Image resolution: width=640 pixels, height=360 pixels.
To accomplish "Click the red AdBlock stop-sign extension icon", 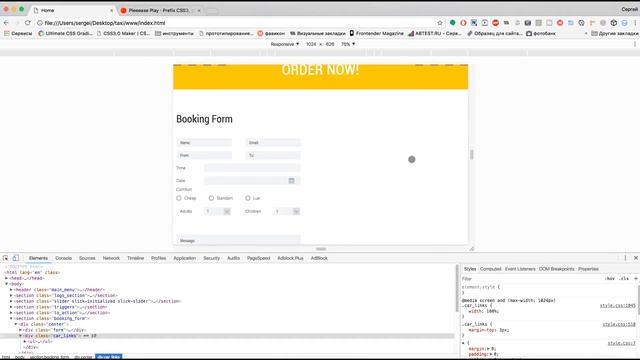I will coord(495,23).
